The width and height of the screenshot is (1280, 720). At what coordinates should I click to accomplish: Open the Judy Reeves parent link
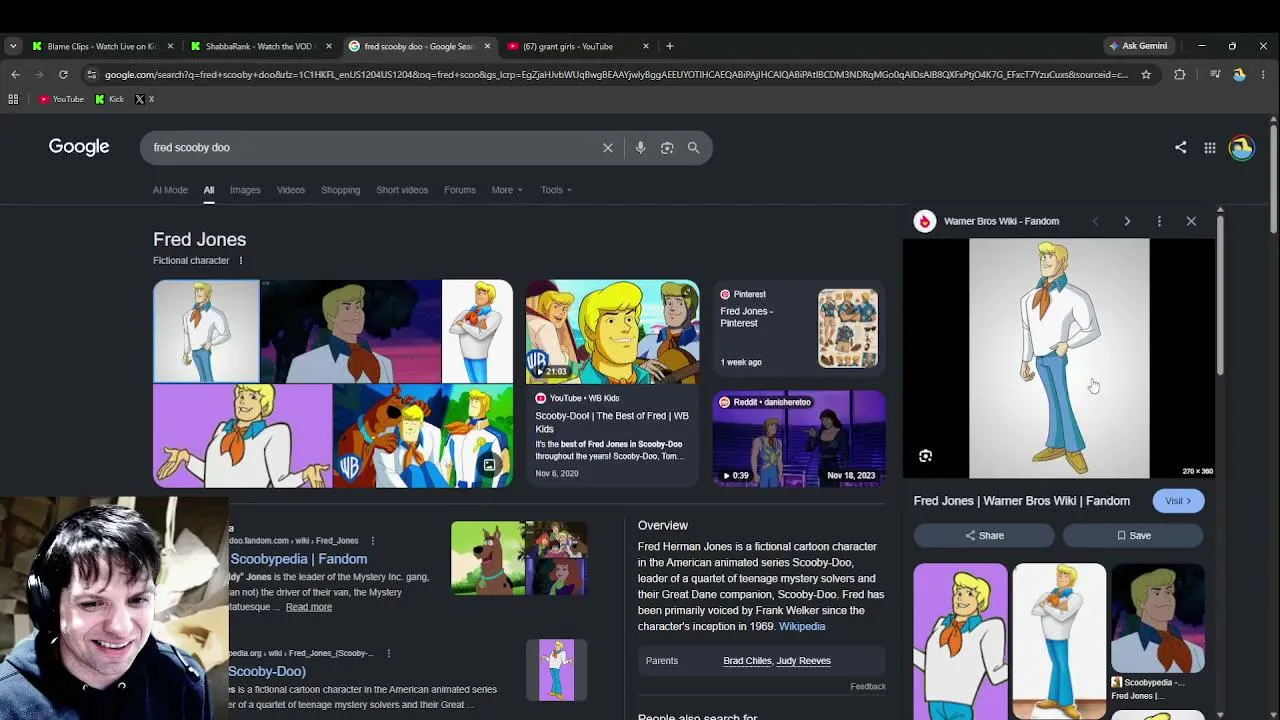point(804,661)
